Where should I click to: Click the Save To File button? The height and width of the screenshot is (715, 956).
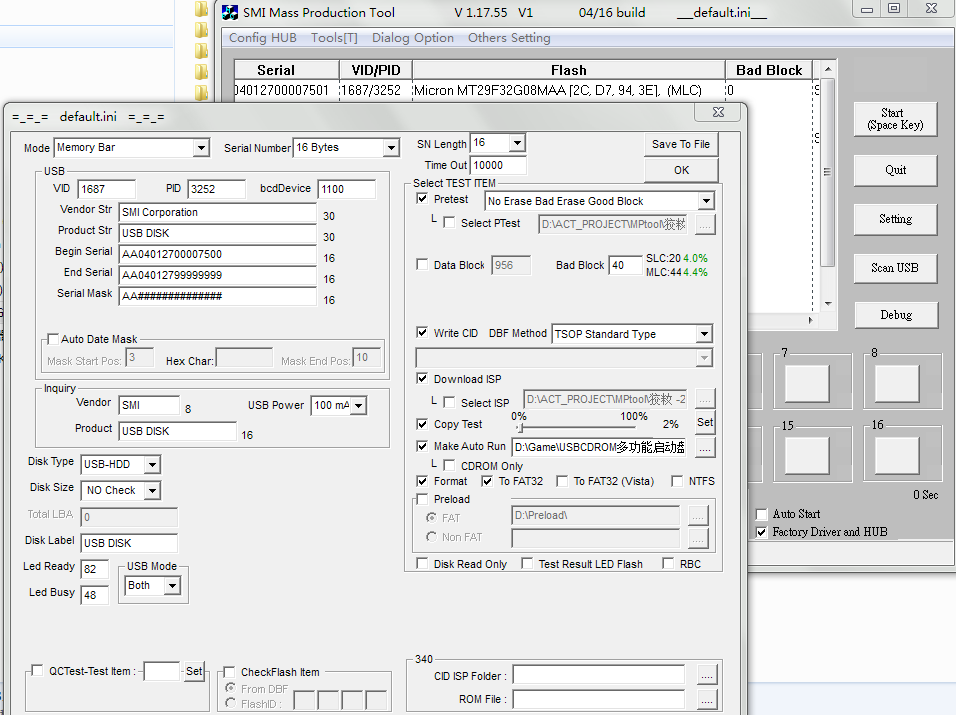(680, 144)
